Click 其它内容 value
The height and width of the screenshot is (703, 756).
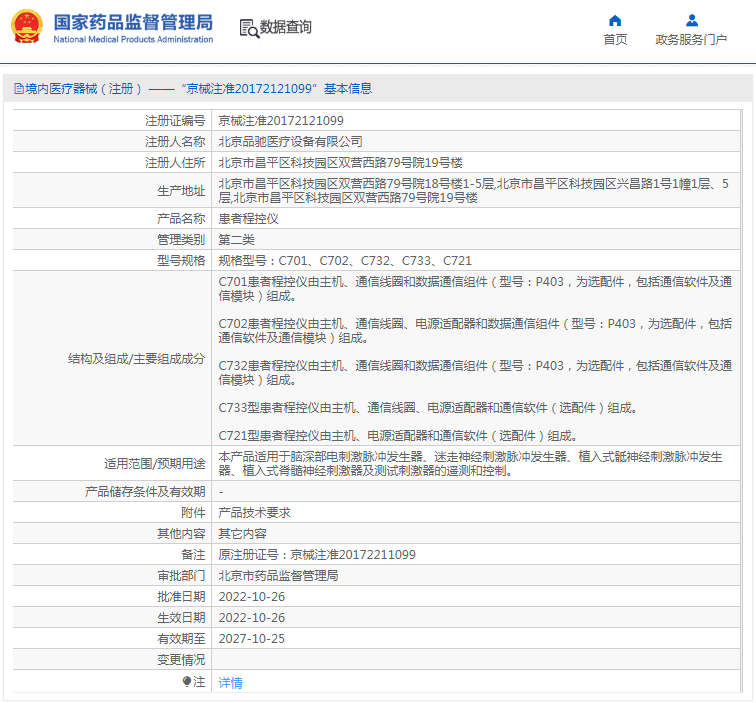coord(243,534)
